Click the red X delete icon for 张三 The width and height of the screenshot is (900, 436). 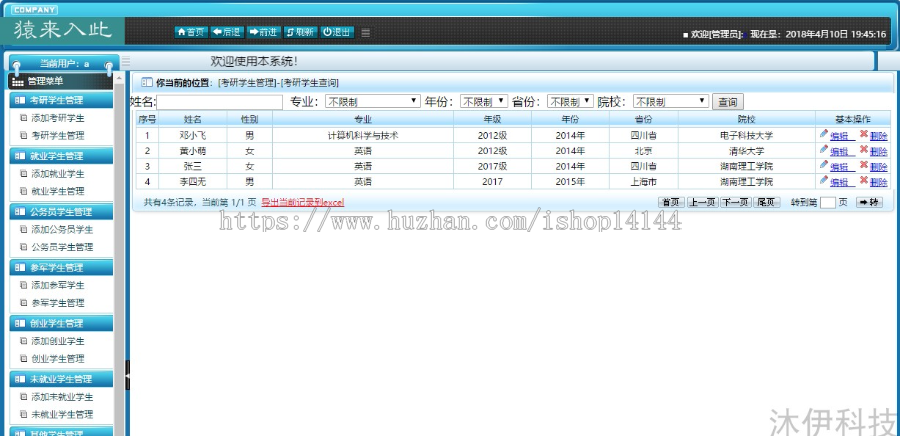pyautogui.click(x=863, y=165)
